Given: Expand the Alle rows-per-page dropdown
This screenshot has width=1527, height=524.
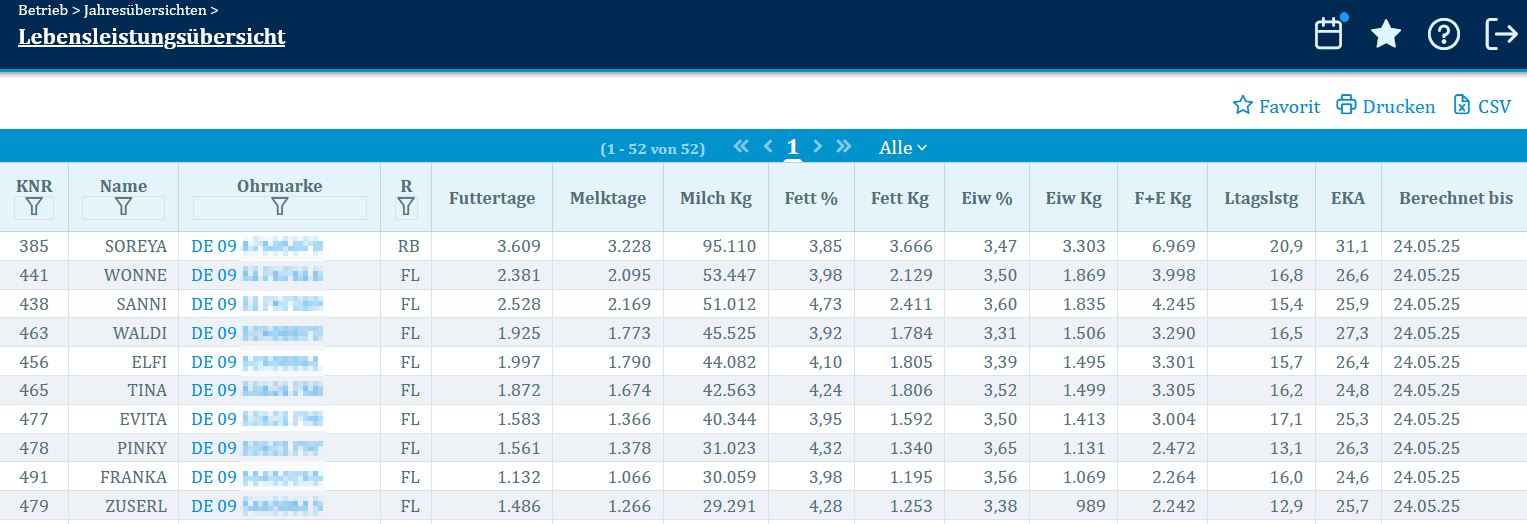Looking at the screenshot, I should [x=903, y=148].
